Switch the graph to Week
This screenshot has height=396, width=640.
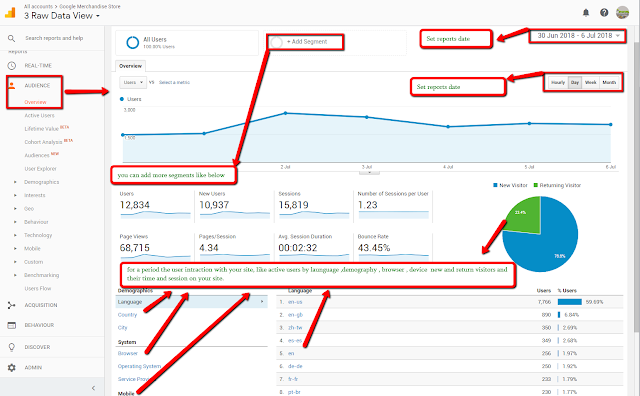click(x=591, y=82)
